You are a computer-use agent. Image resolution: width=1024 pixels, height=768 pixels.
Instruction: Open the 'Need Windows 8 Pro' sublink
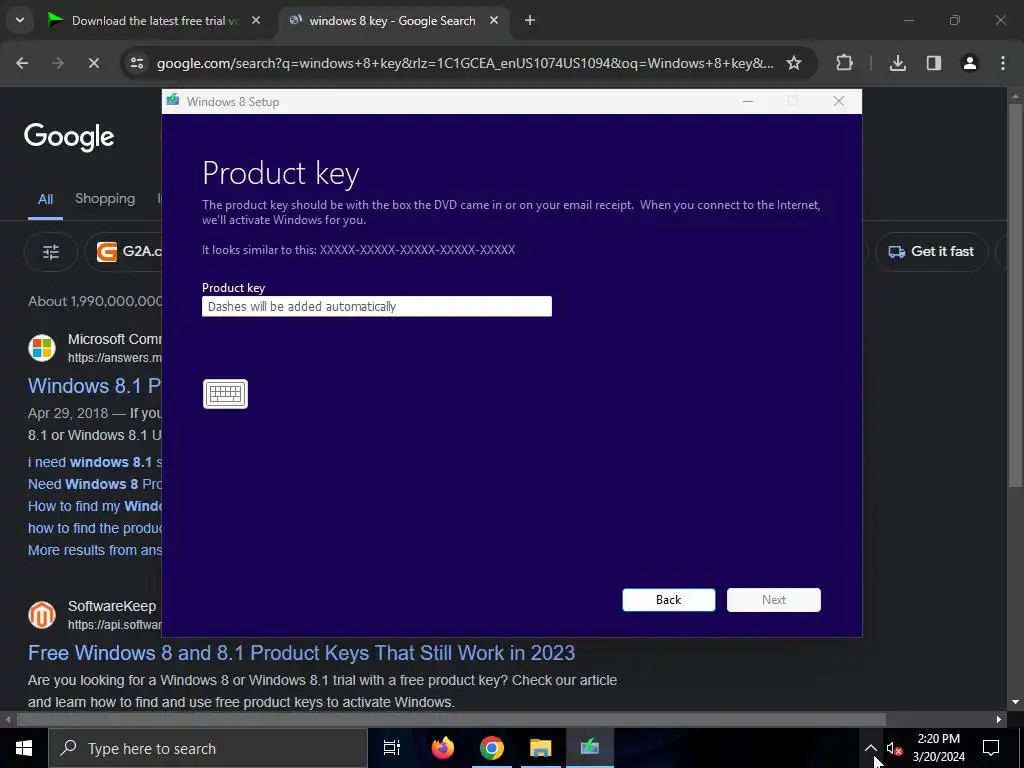(95, 485)
